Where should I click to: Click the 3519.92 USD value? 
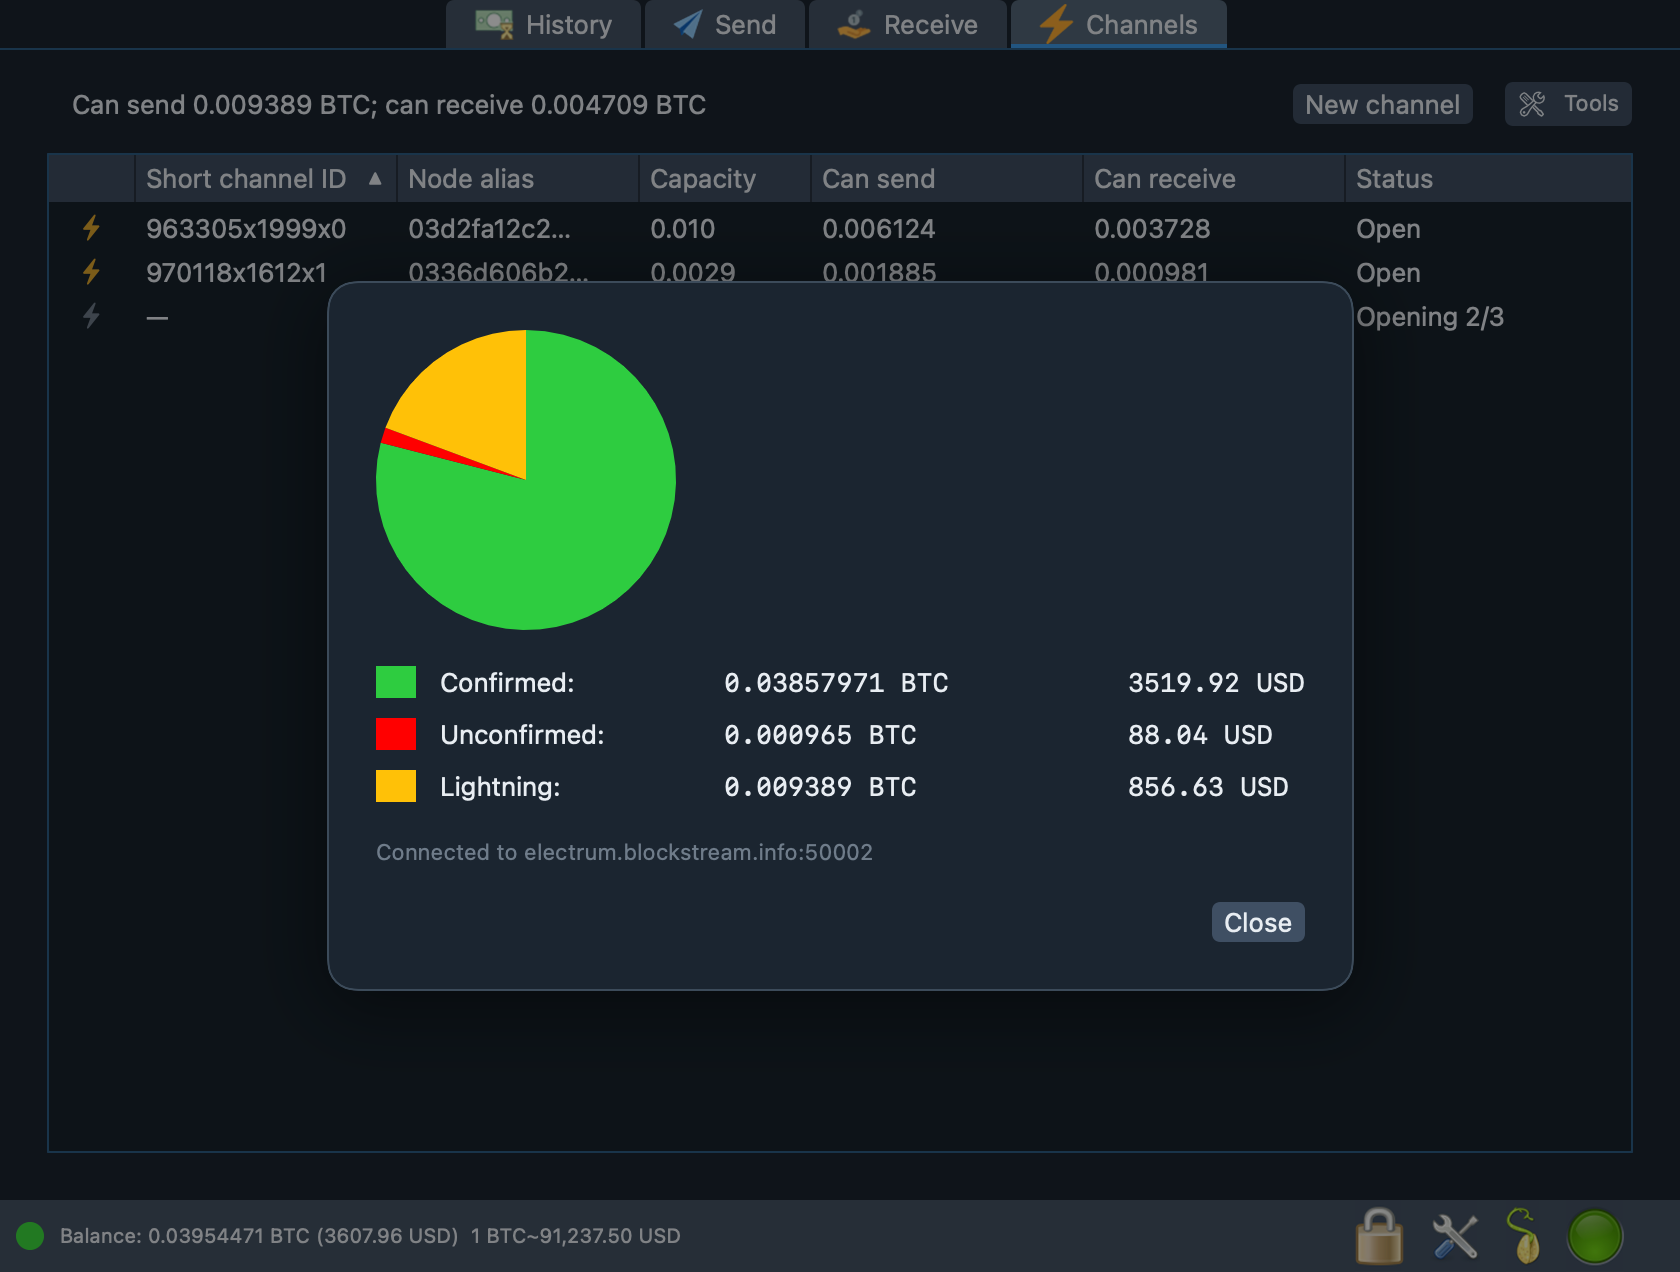tap(1216, 683)
